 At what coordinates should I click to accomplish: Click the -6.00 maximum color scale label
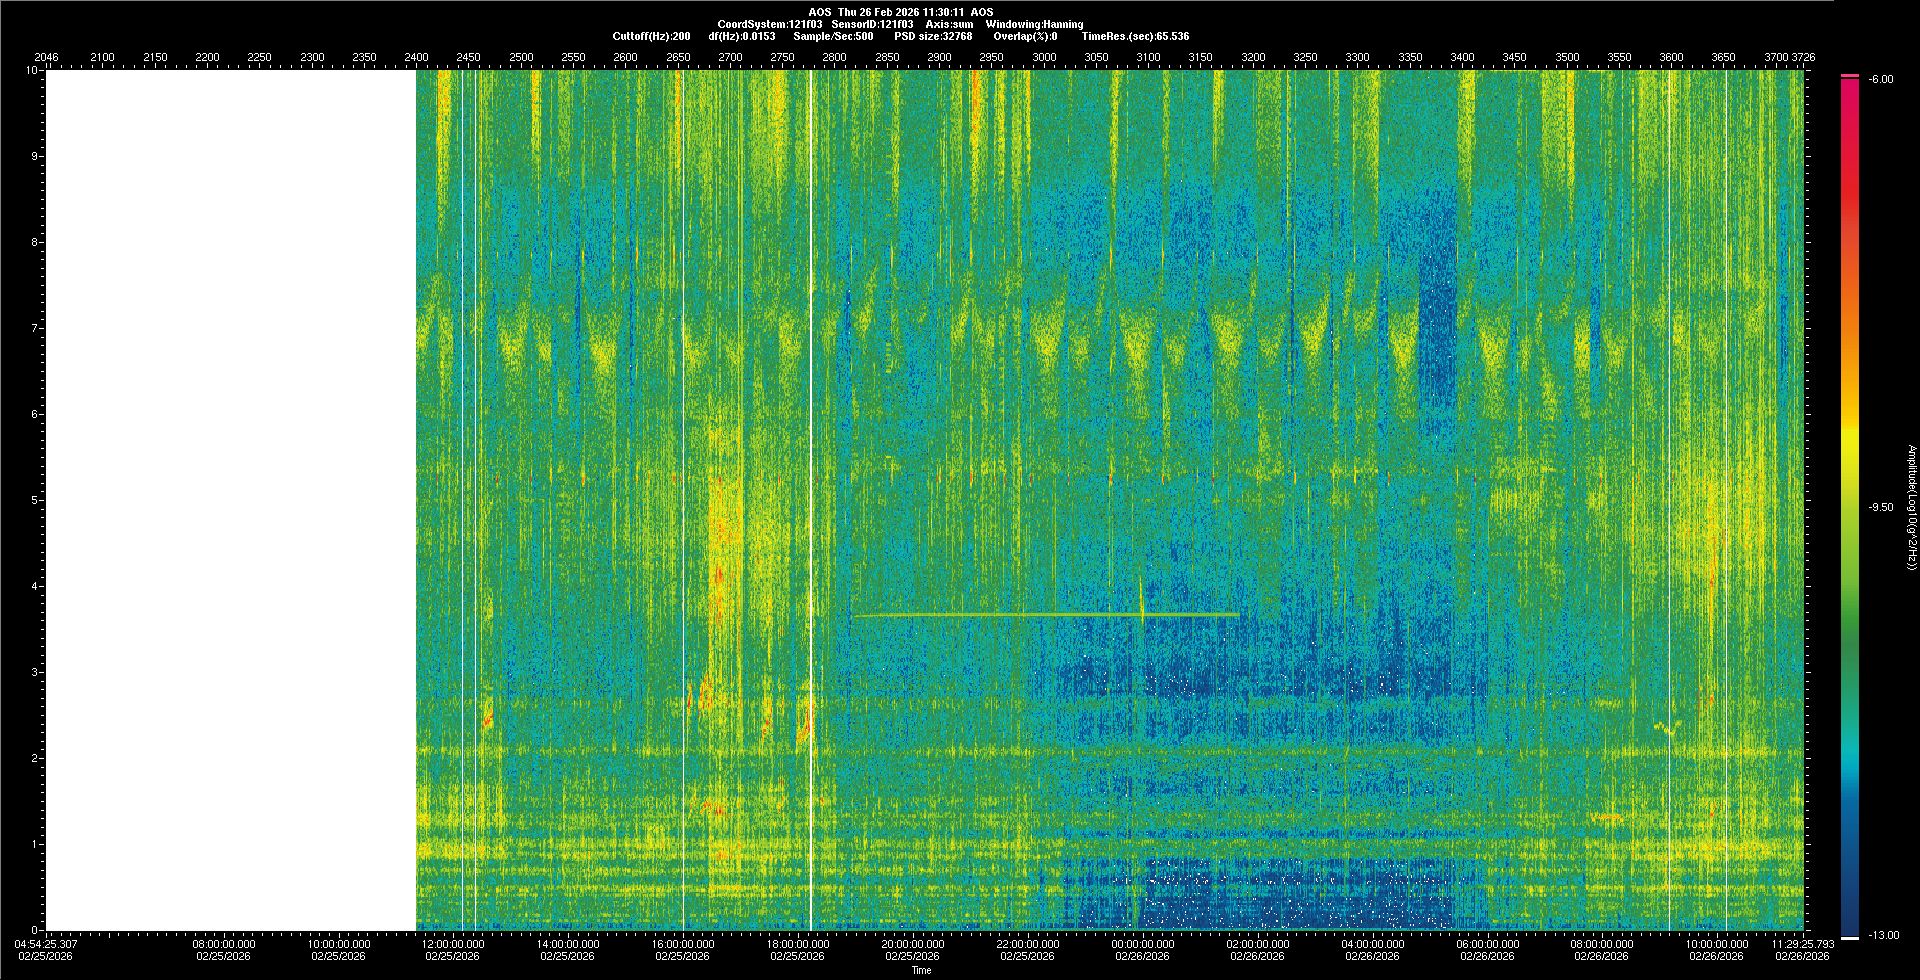[1881, 79]
